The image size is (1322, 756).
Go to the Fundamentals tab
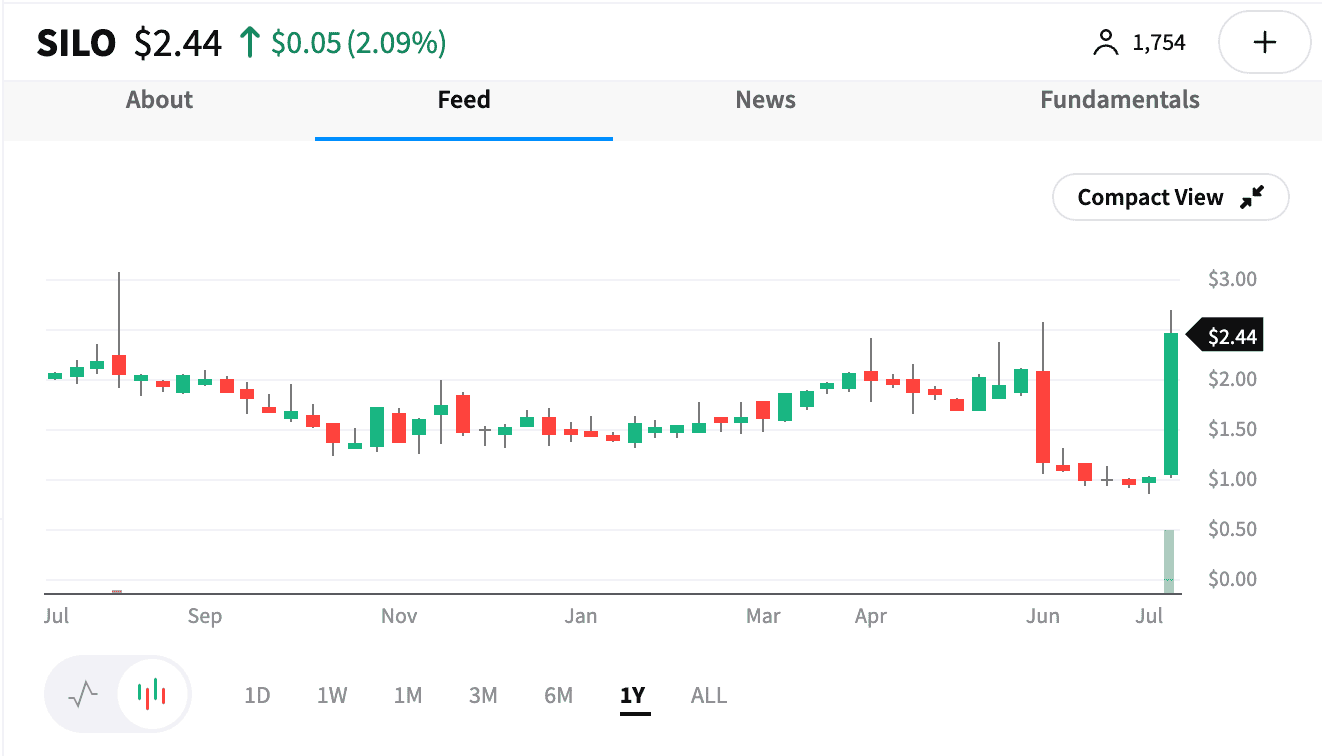(x=1120, y=100)
